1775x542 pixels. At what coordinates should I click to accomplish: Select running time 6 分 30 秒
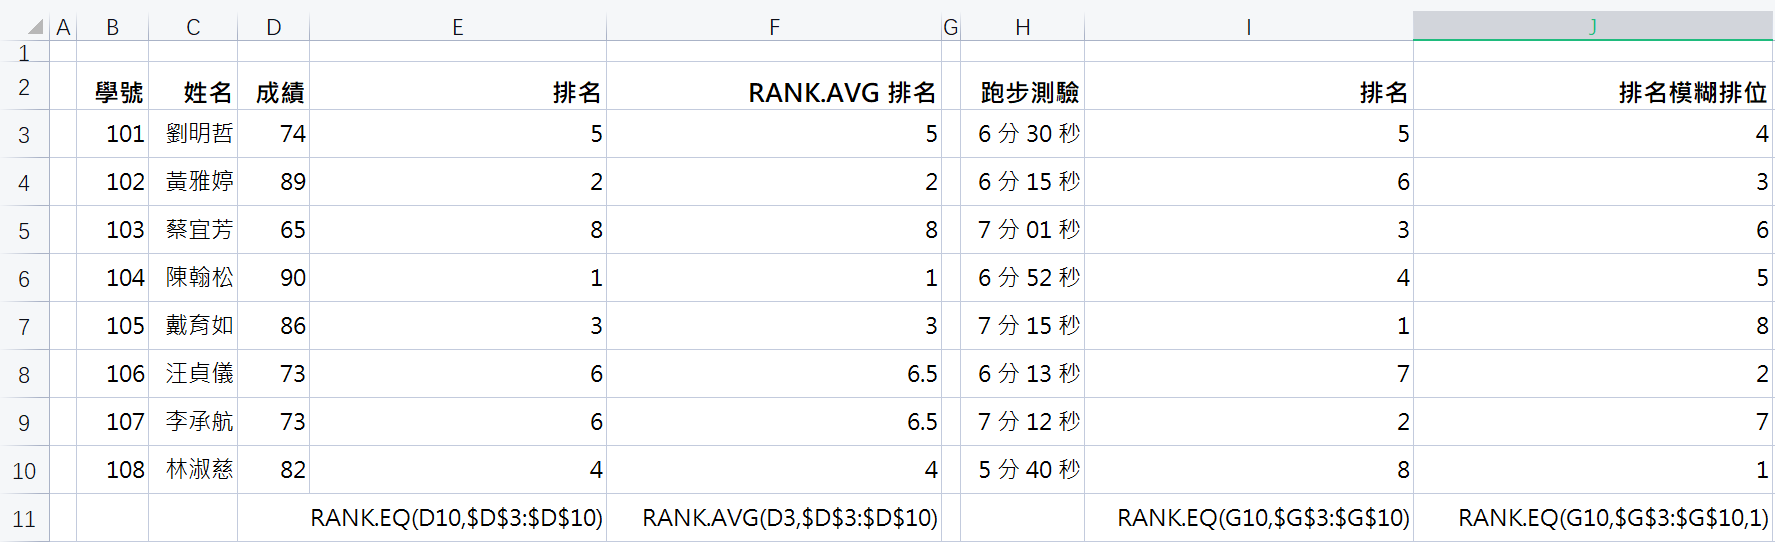(1023, 134)
